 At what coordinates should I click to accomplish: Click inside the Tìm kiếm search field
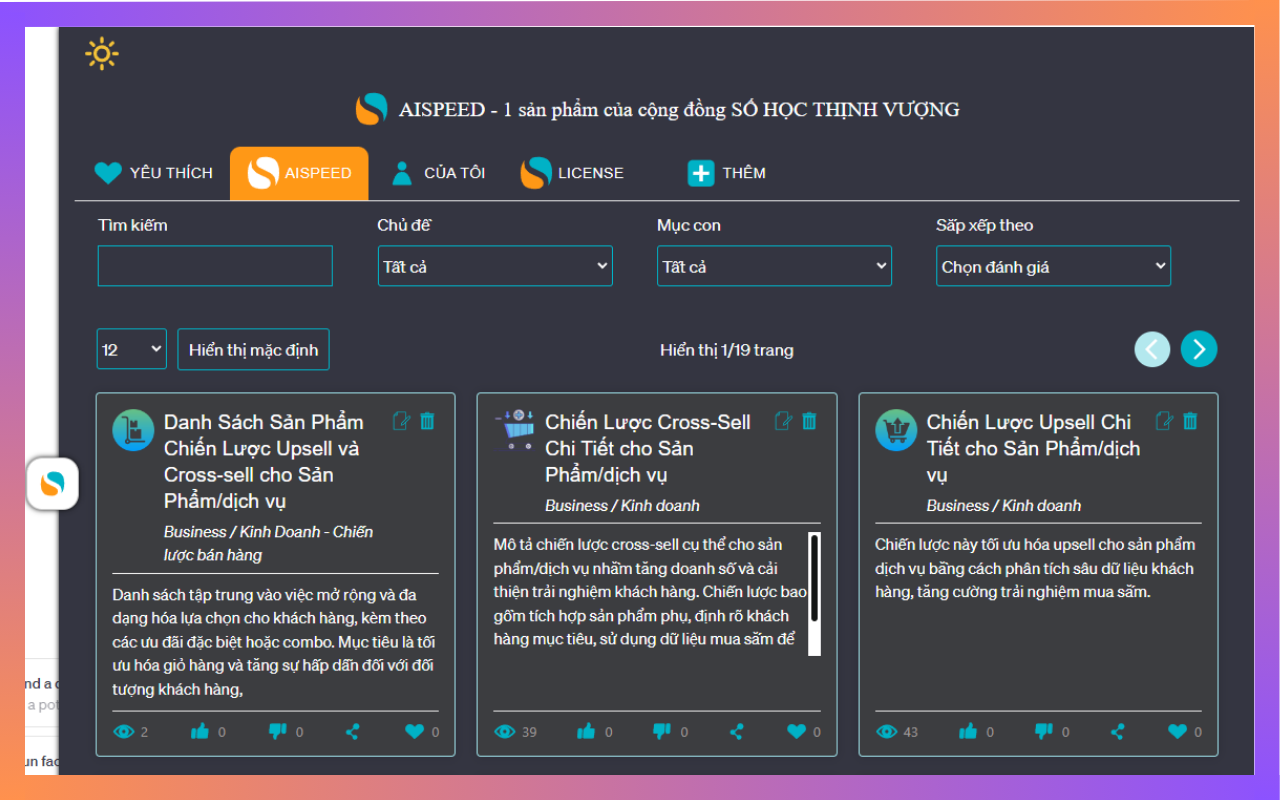point(214,265)
